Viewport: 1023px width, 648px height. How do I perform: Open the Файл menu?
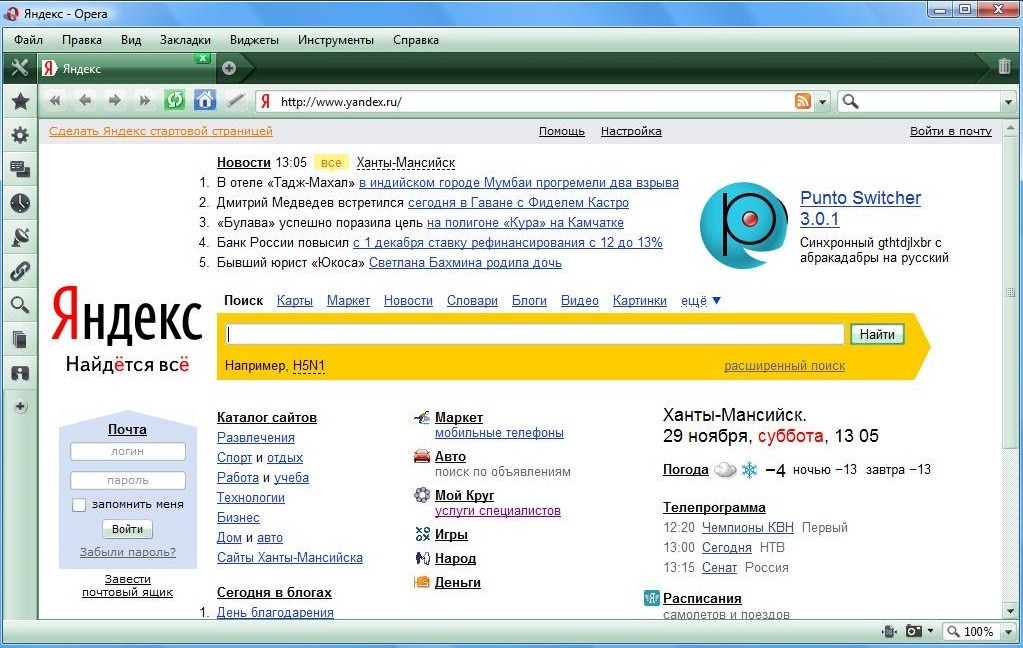(x=28, y=40)
